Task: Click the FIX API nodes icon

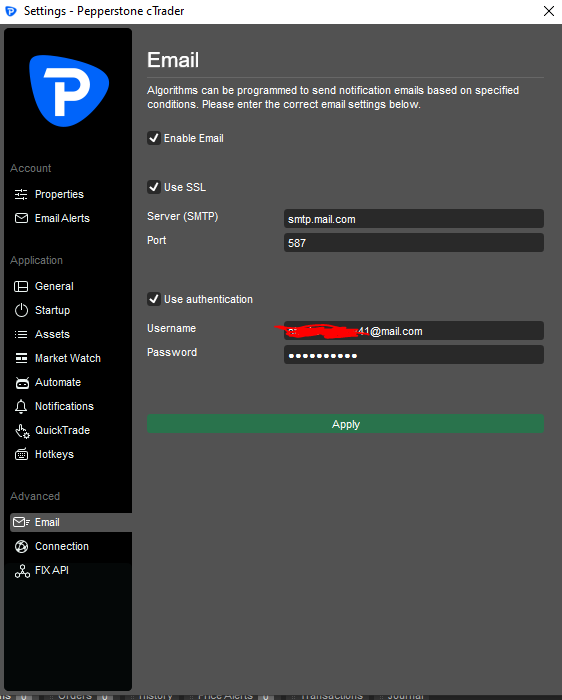Action: coord(22,571)
